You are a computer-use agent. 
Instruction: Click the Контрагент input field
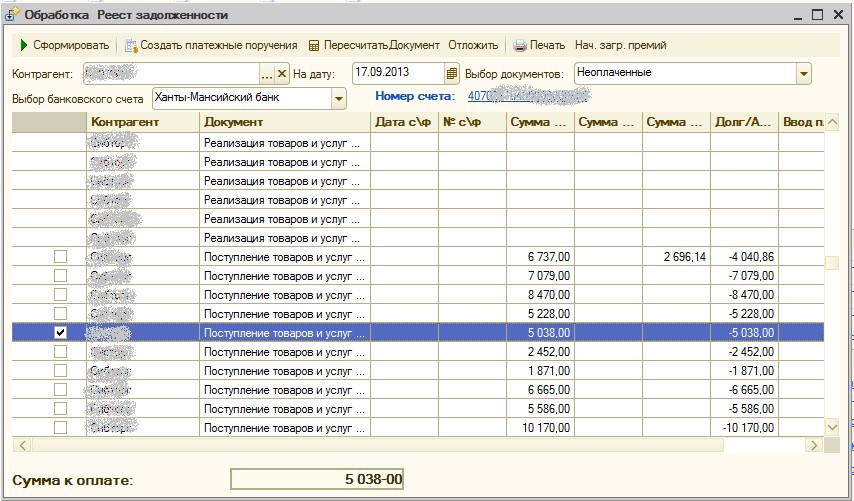point(172,74)
